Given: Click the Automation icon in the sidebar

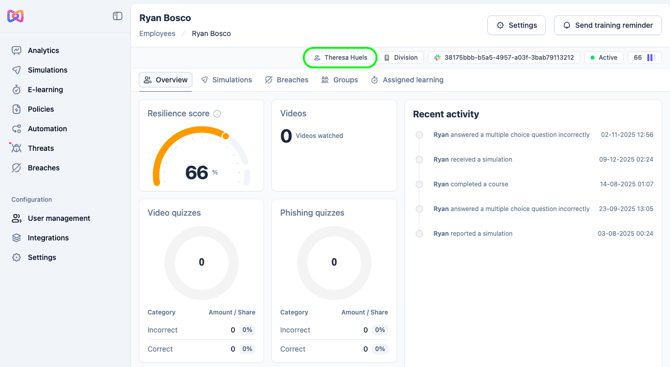Looking at the screenshot, I should pos(16,129).
